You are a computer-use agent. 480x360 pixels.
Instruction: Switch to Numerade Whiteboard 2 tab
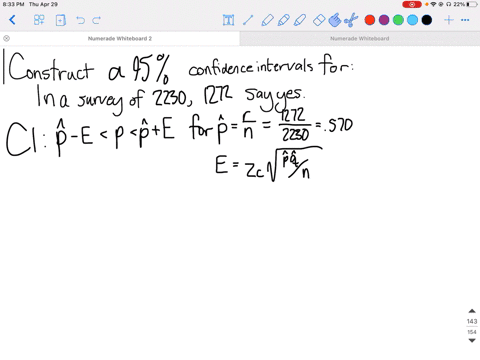click(120, 38)
